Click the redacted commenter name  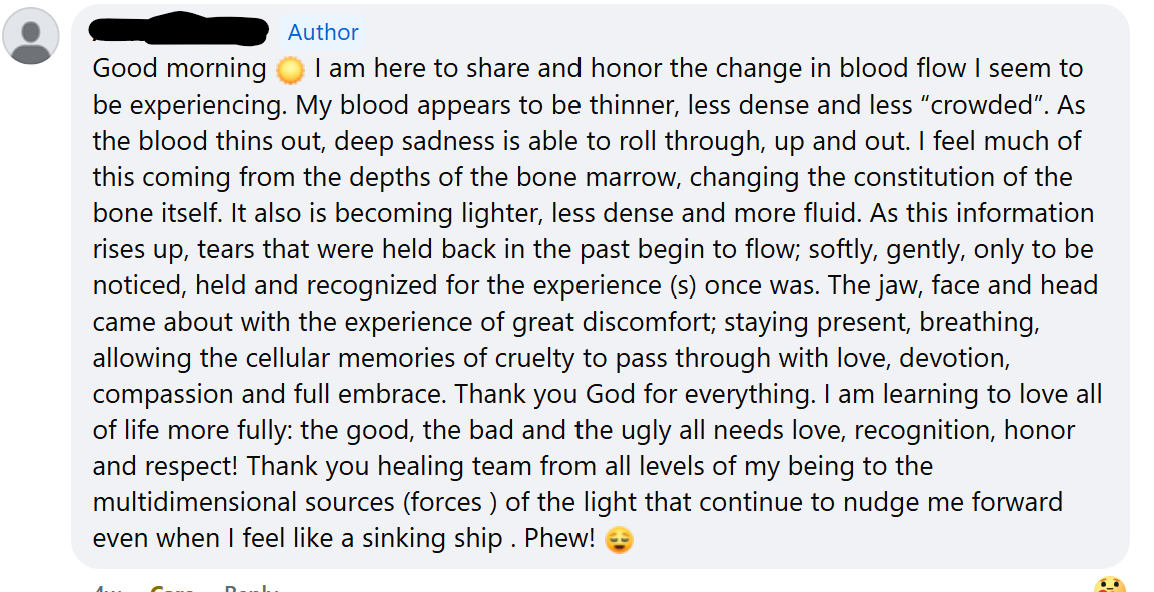(178, 29)
